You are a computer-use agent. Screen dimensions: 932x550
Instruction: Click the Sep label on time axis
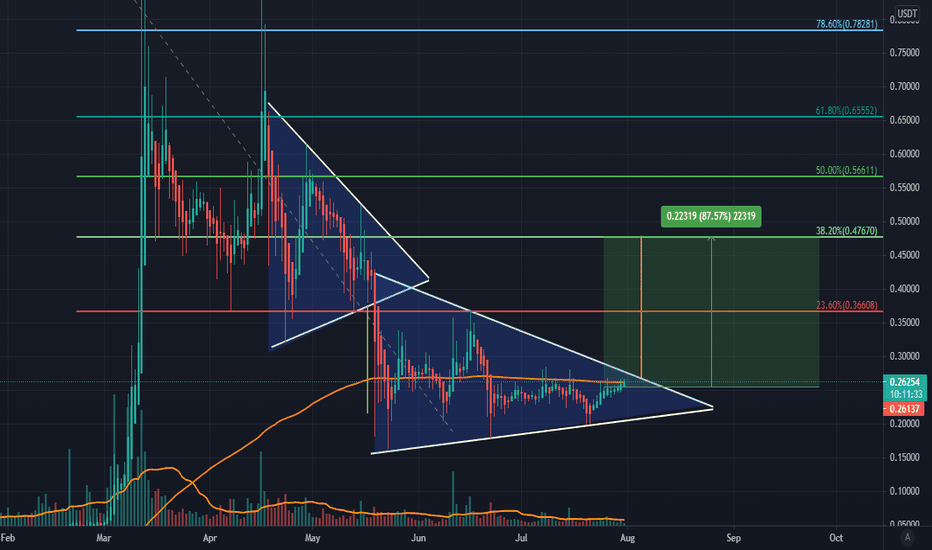[733, 538]
